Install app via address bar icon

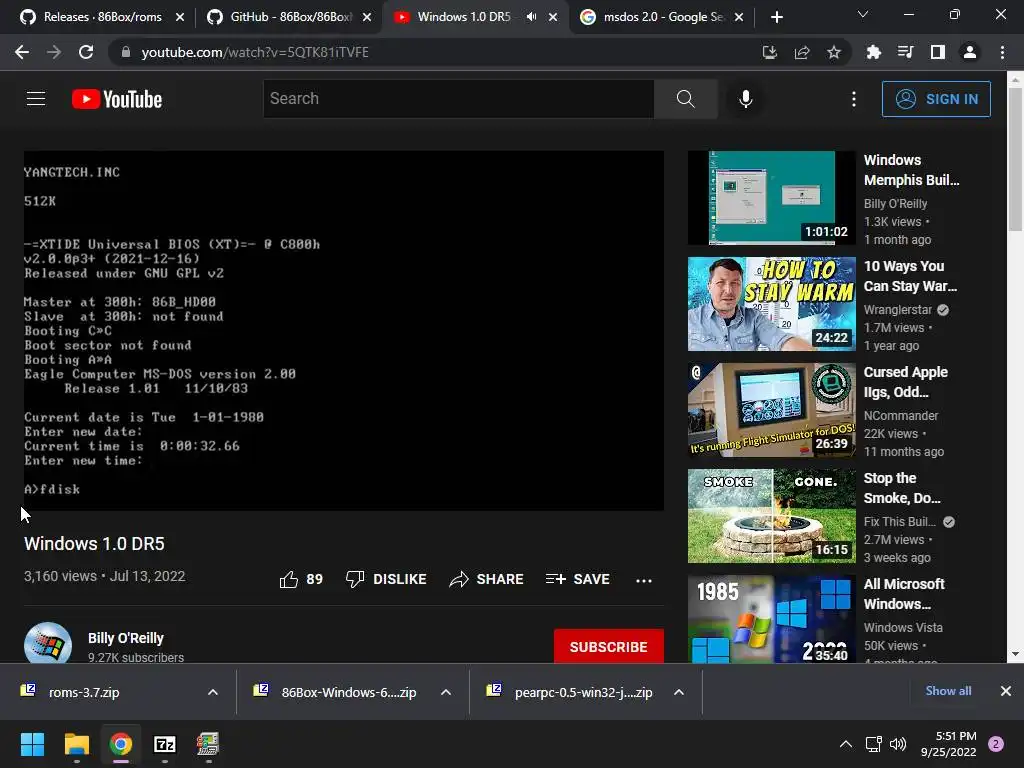coord(770,52)
